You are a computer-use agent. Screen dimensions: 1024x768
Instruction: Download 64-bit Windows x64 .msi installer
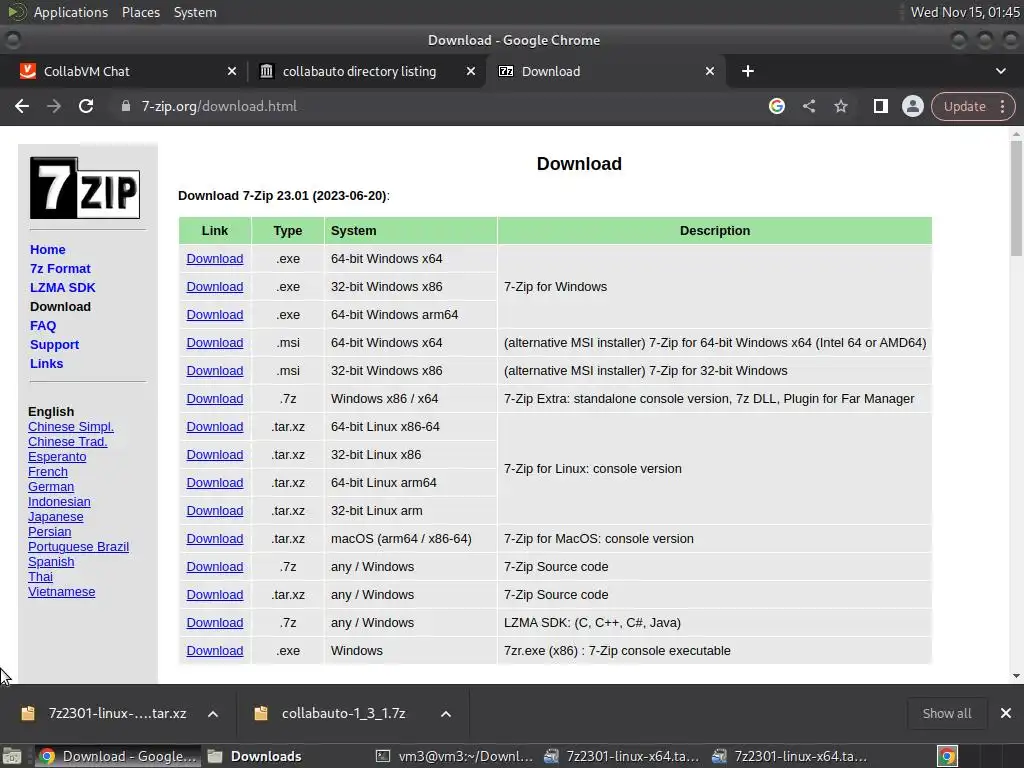click(215, 343)
